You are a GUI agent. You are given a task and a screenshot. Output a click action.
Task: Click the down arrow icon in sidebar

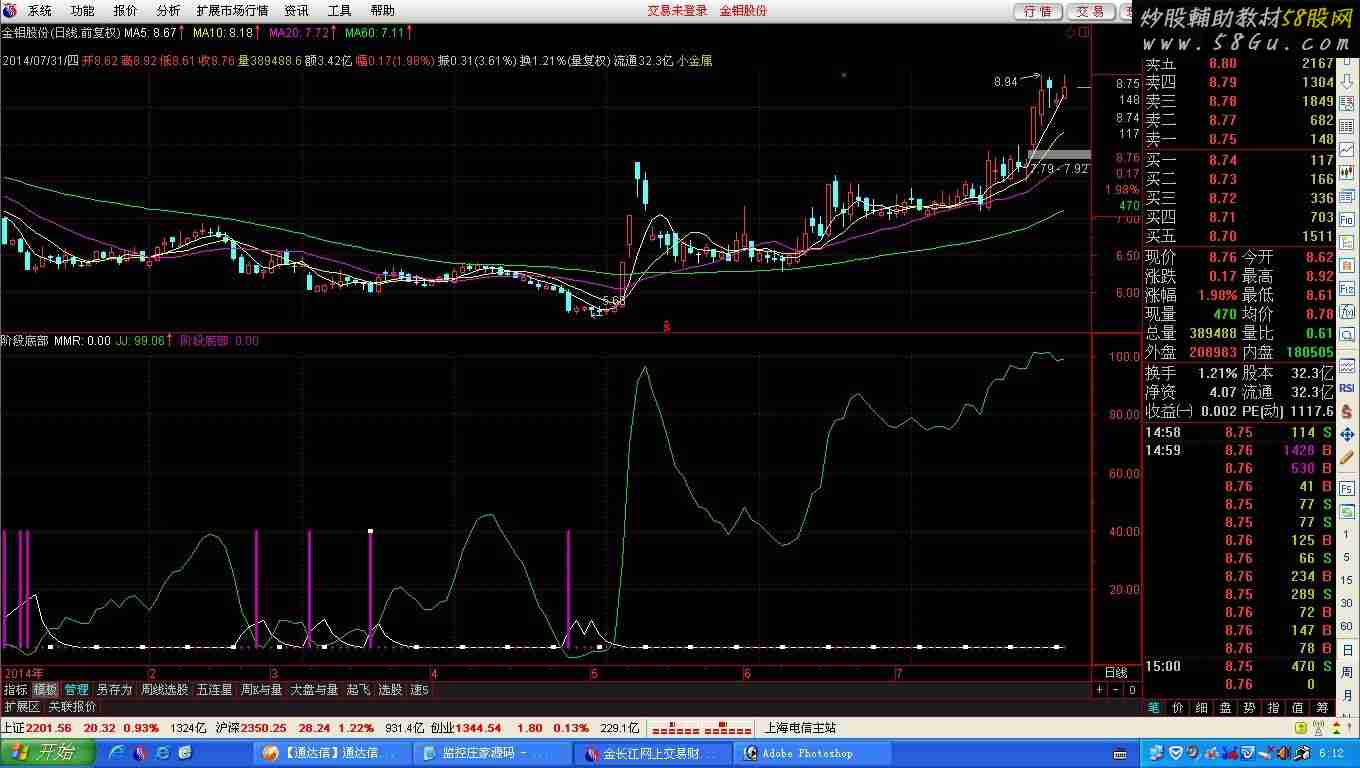pyautogui.click(x=1347, y=81)
